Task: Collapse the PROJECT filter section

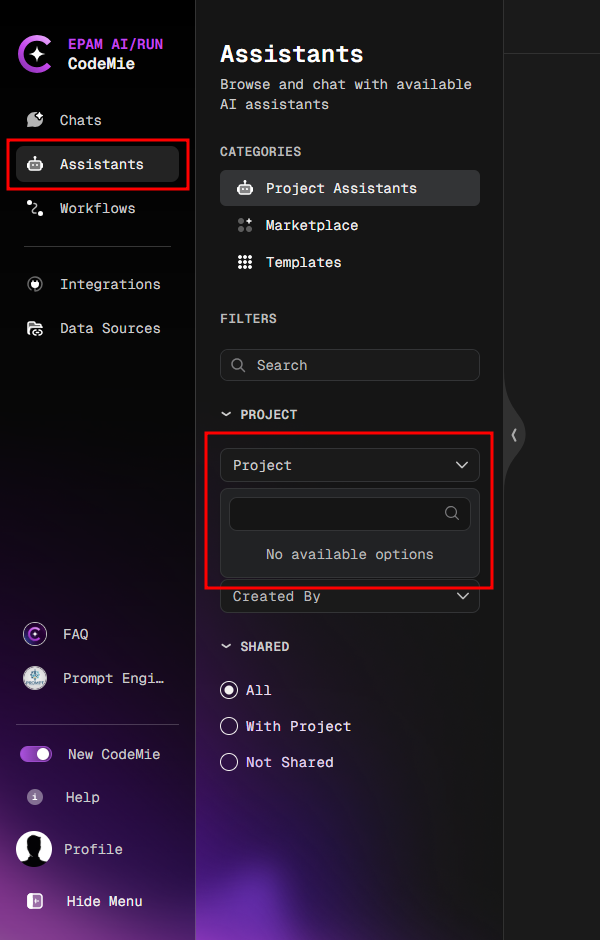Action: tap(226, 414)
